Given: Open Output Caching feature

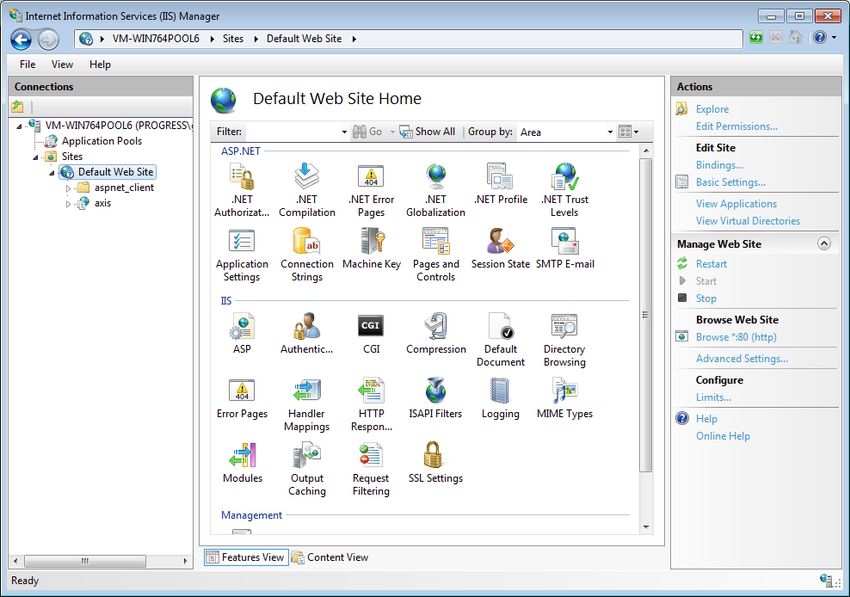Looking at the screenshot, I should [x=307, y=469].
